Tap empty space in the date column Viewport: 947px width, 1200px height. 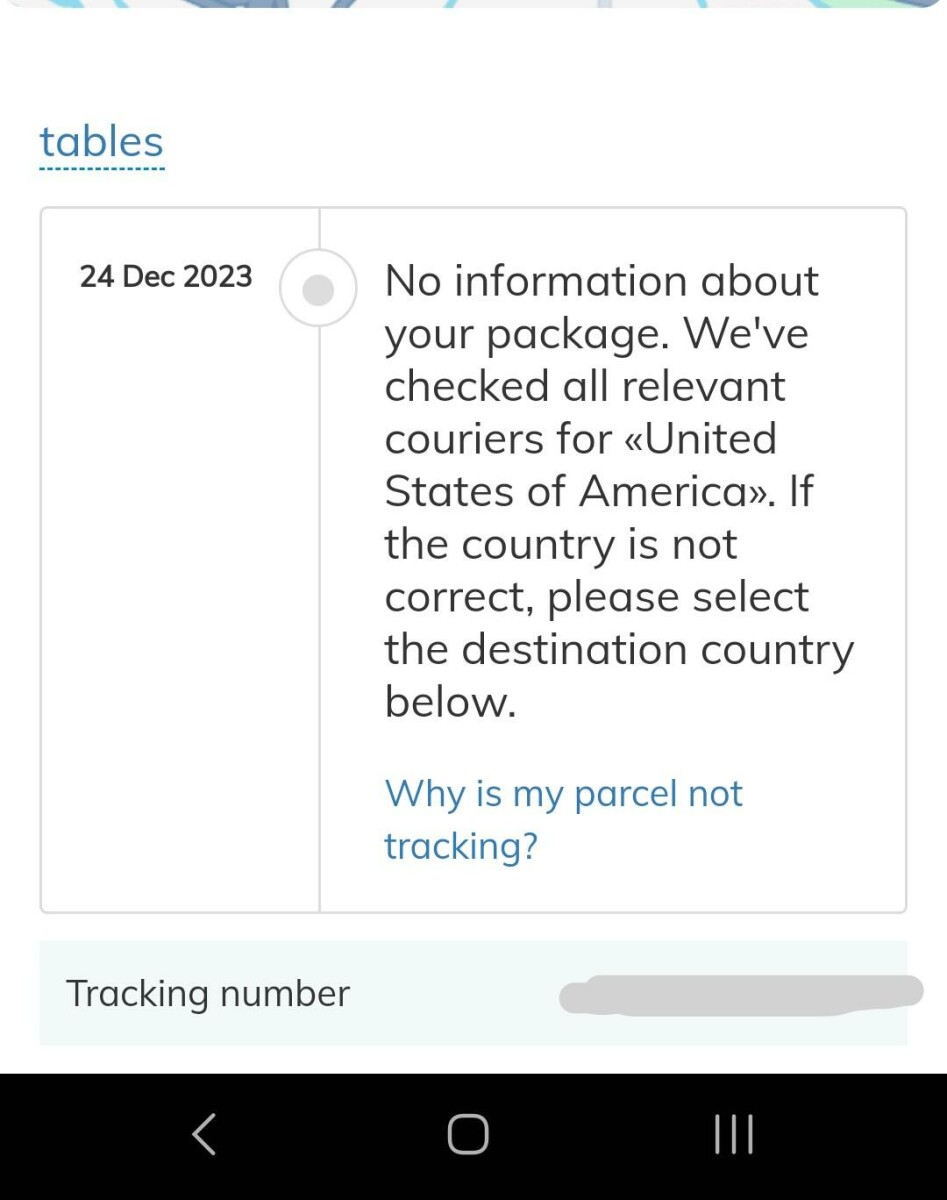180,600
